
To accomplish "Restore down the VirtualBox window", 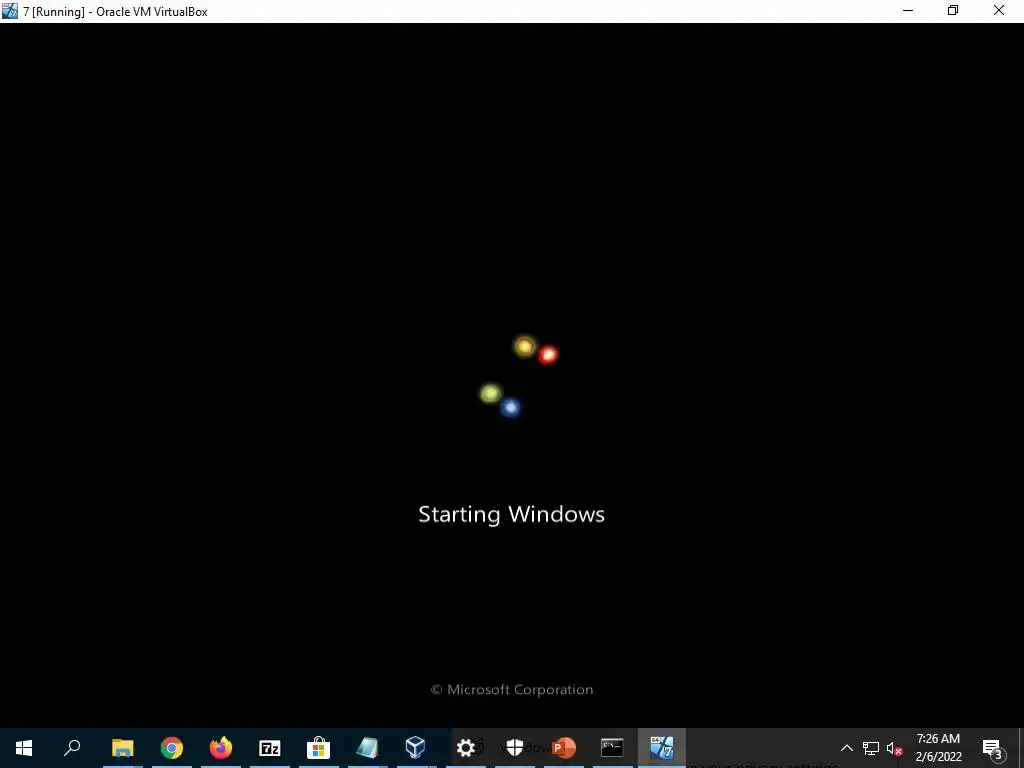I will click(x=953, y=10).
